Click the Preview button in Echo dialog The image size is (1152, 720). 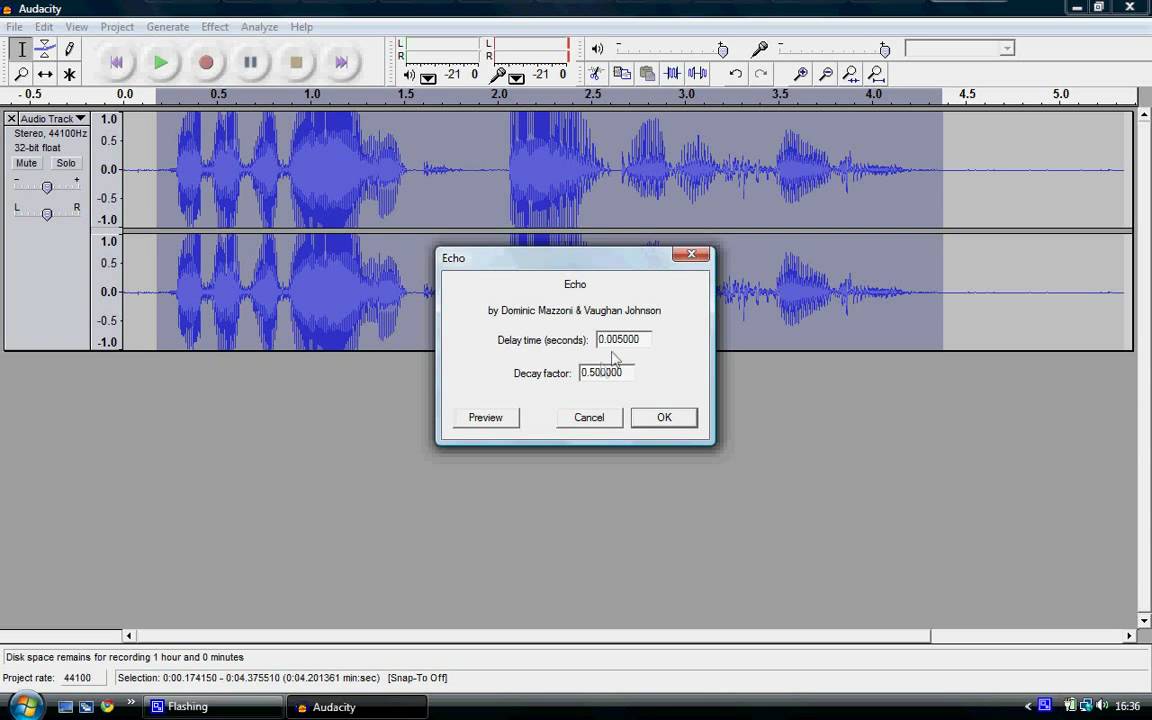coord(486,417)
